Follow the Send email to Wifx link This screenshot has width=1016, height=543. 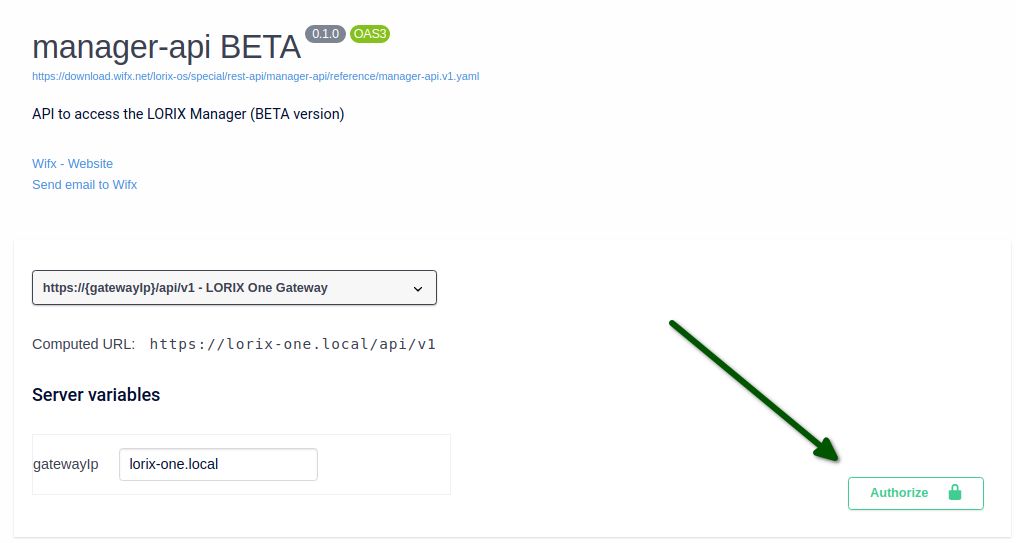point(84,185)
